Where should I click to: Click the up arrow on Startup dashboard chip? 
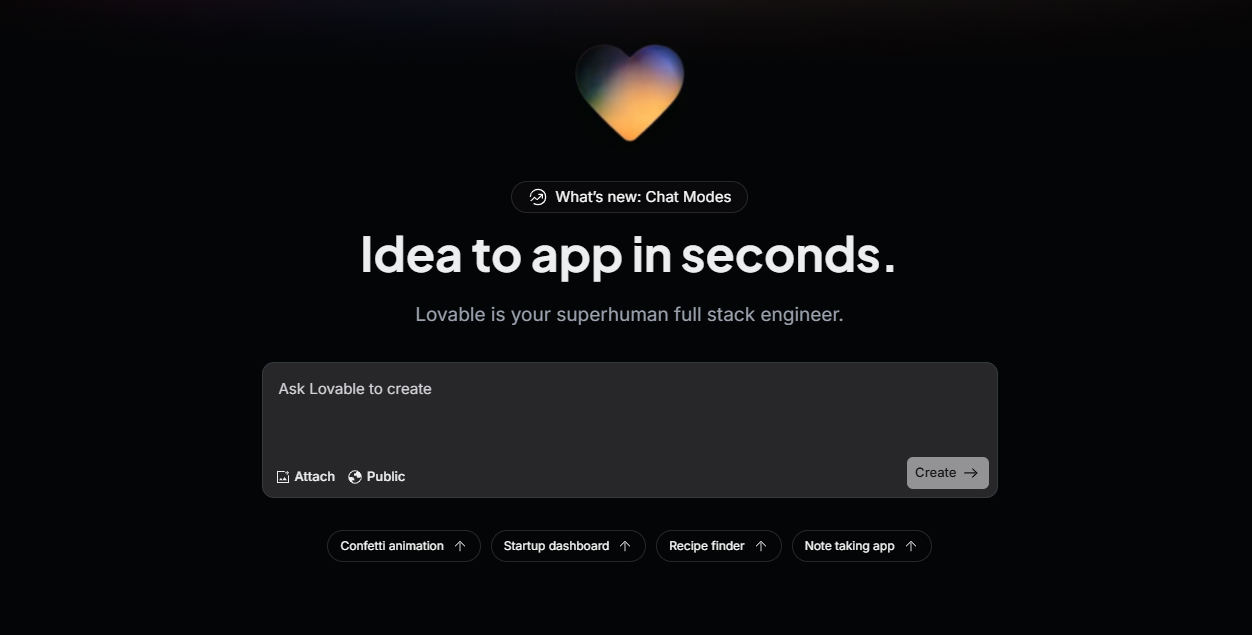(x=625, y=546)
